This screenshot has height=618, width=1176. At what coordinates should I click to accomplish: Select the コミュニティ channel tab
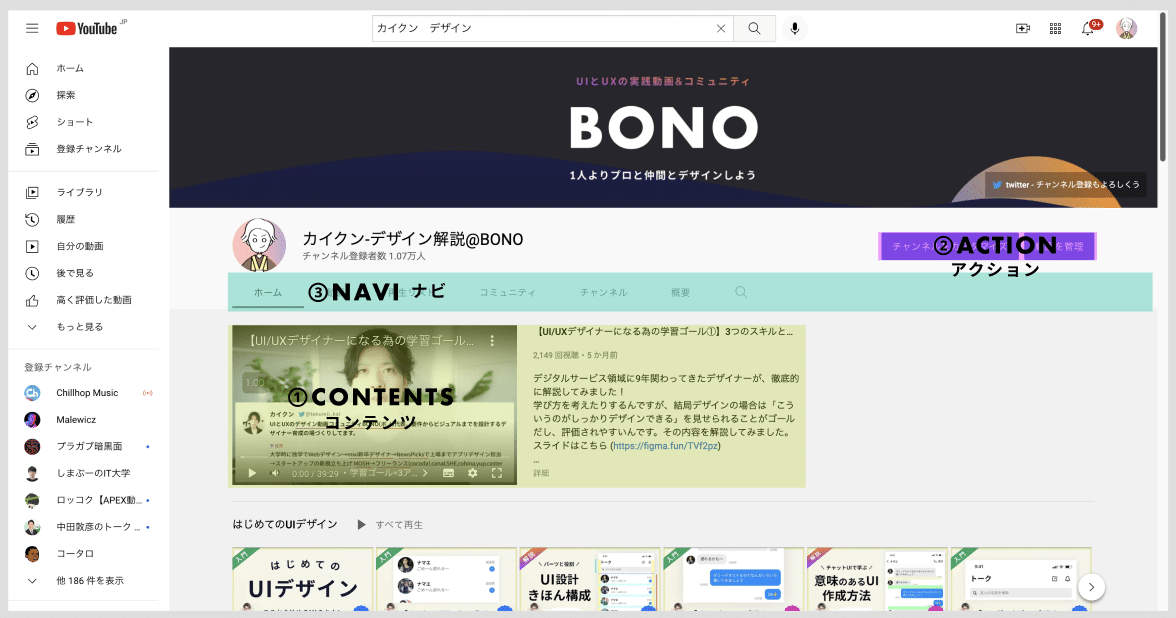[x=508, y=292]
